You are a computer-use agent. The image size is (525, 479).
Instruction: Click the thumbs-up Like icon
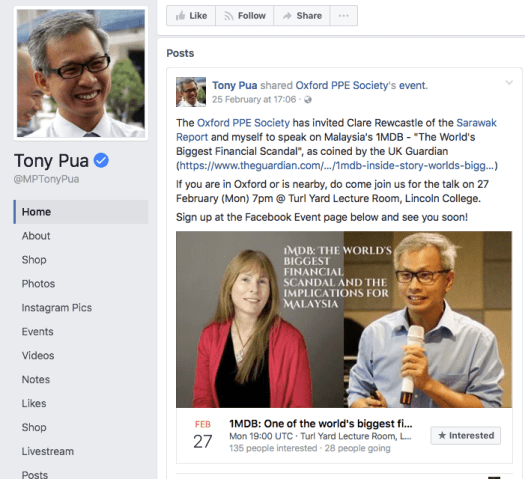pyautogui.click(x=180, y=15)
